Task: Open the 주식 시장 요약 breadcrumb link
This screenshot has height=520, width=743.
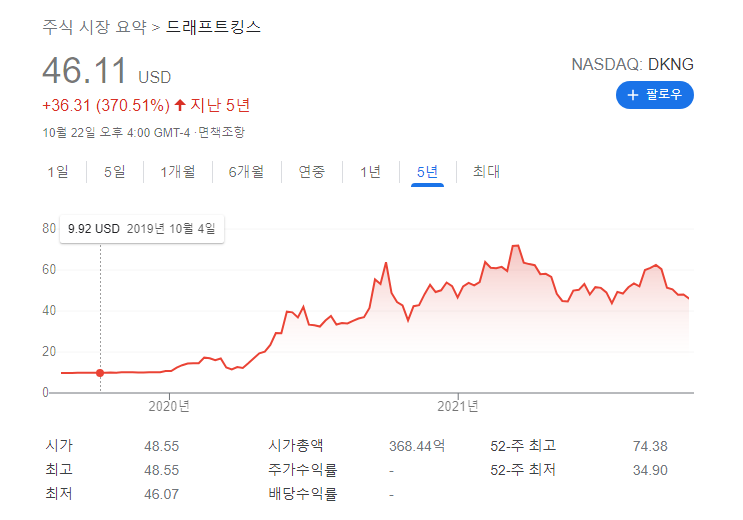Action: [x=95, y=27]
